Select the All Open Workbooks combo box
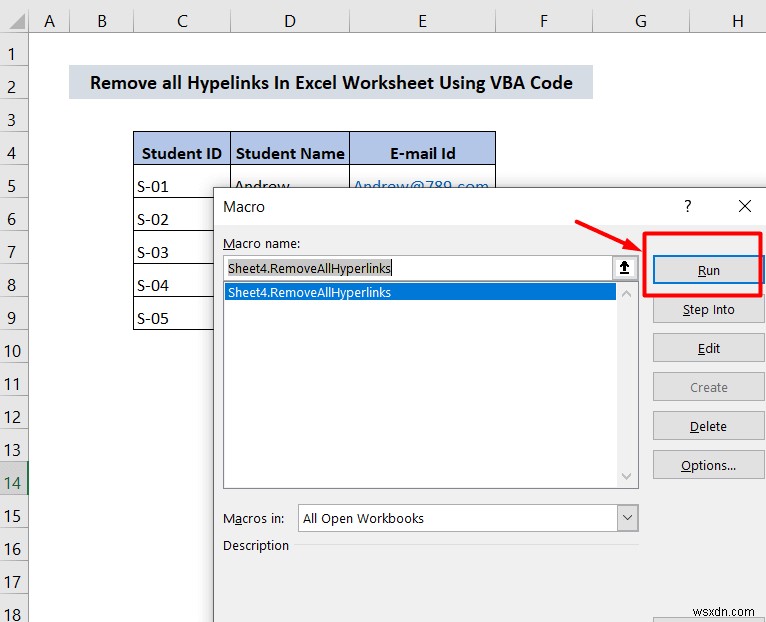 pos(468,518)
